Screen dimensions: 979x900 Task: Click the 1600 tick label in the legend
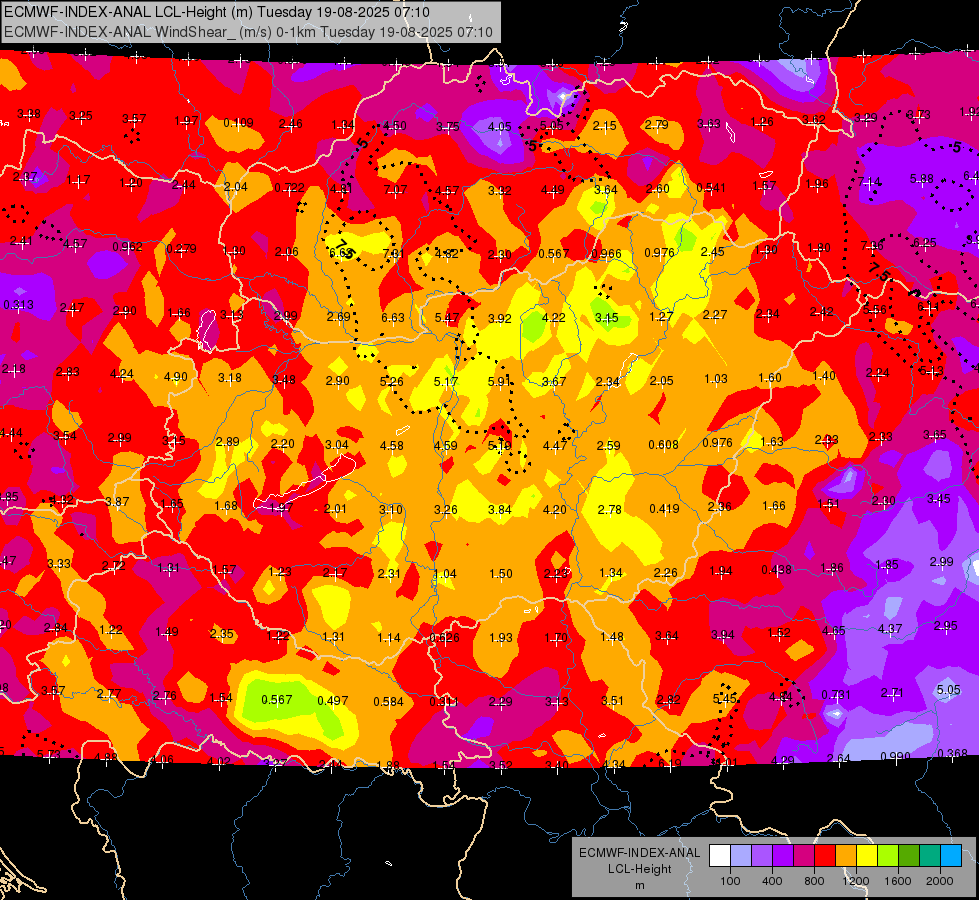pos(897,881)
